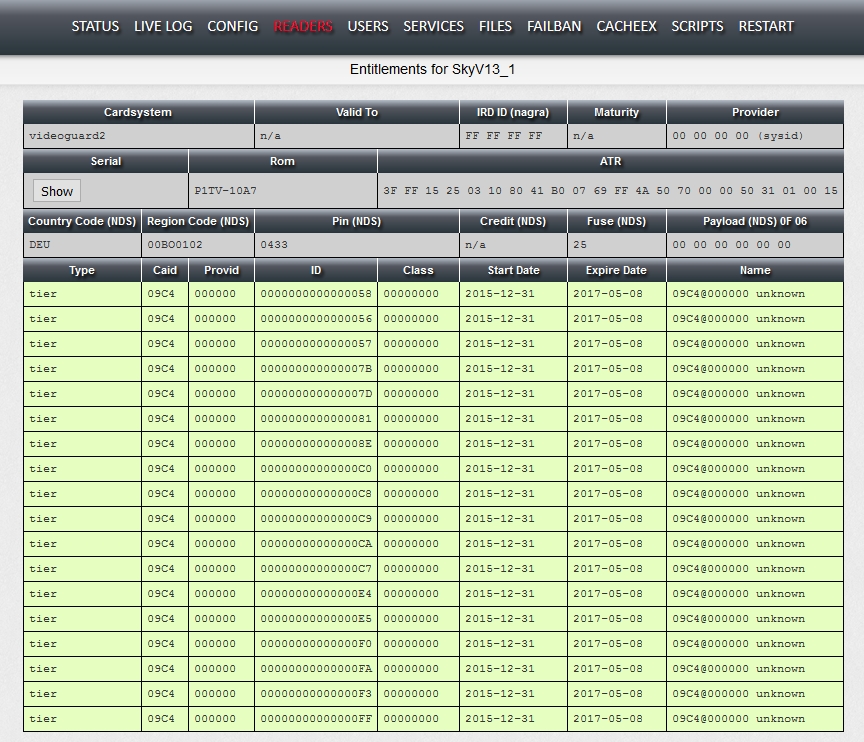Image resolution: width=864 pixels, height=742 pixels.
Task: Go to the FAILBAN page
Action: 554,26
